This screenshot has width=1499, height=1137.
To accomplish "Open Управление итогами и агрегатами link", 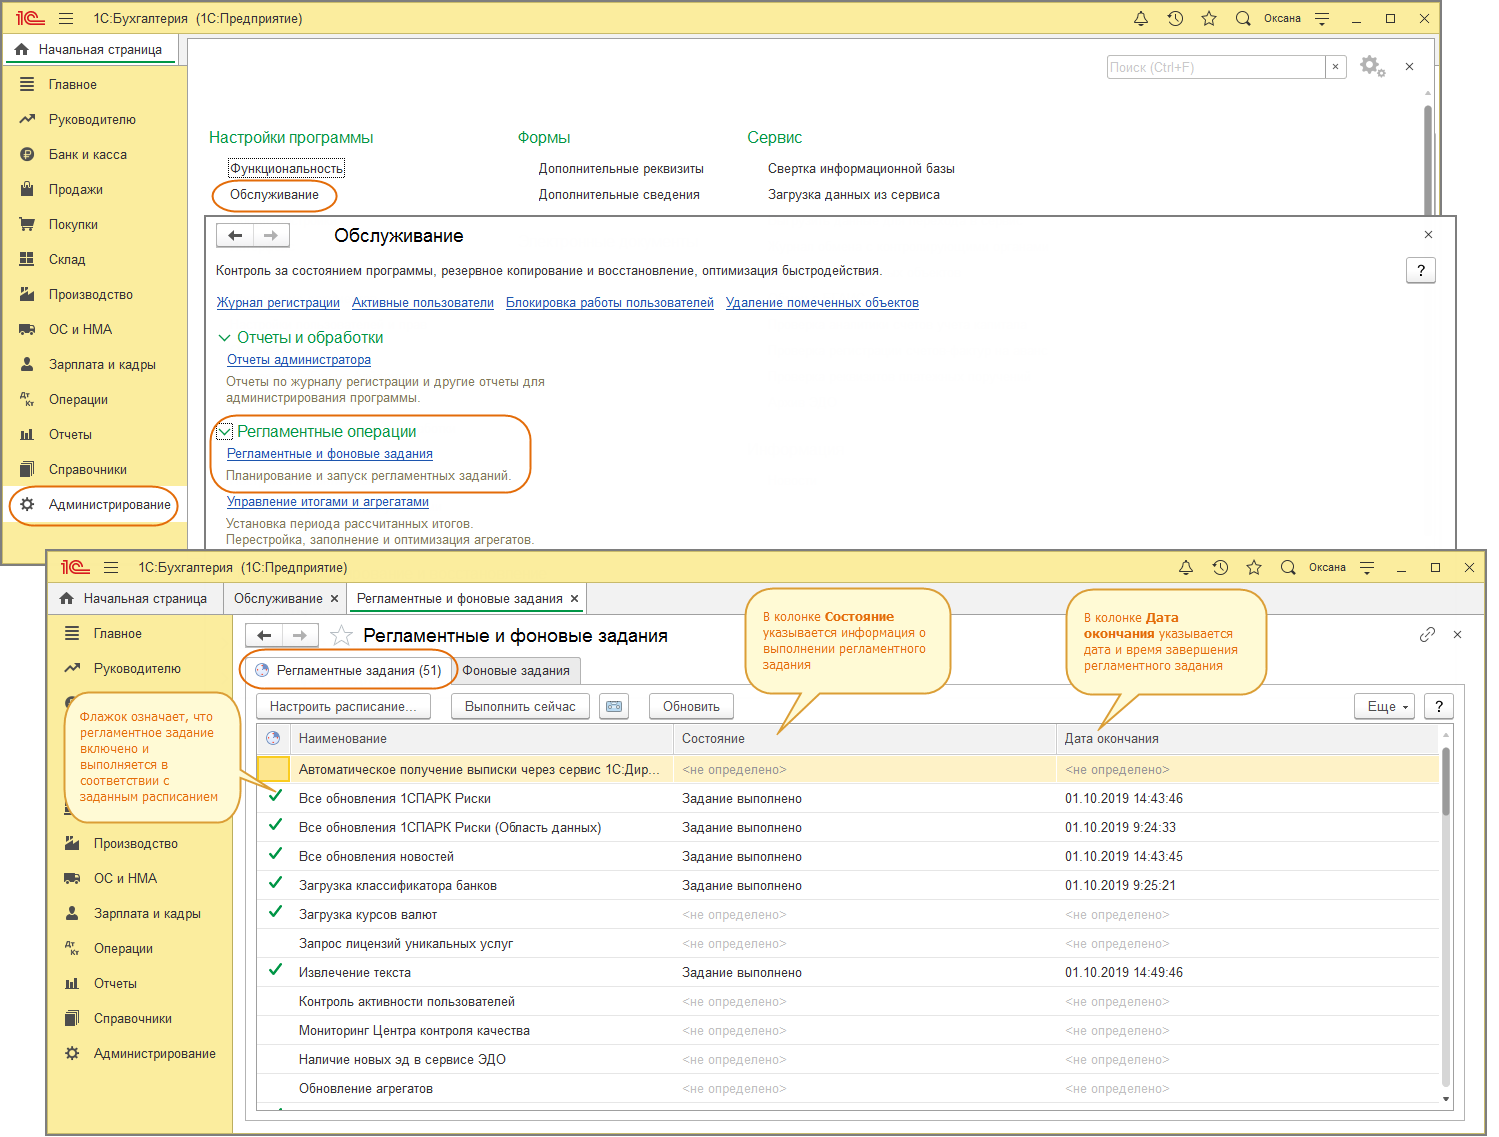I will click(x=327, y=502).
